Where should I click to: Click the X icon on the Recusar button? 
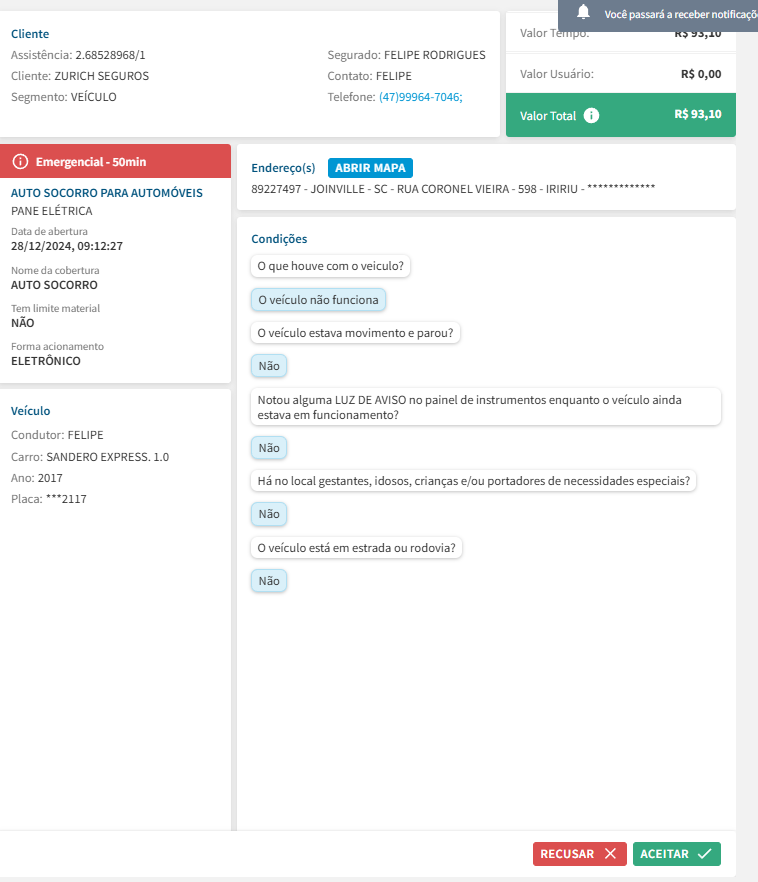[610, 854]
